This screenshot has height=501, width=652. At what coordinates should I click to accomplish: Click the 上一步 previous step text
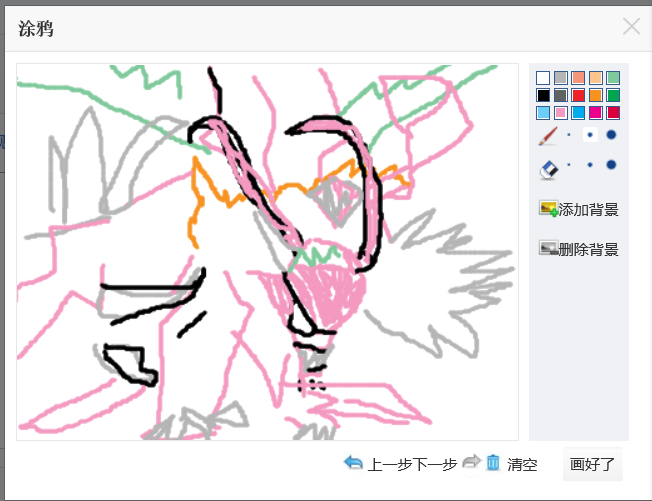tap(389, 464)
